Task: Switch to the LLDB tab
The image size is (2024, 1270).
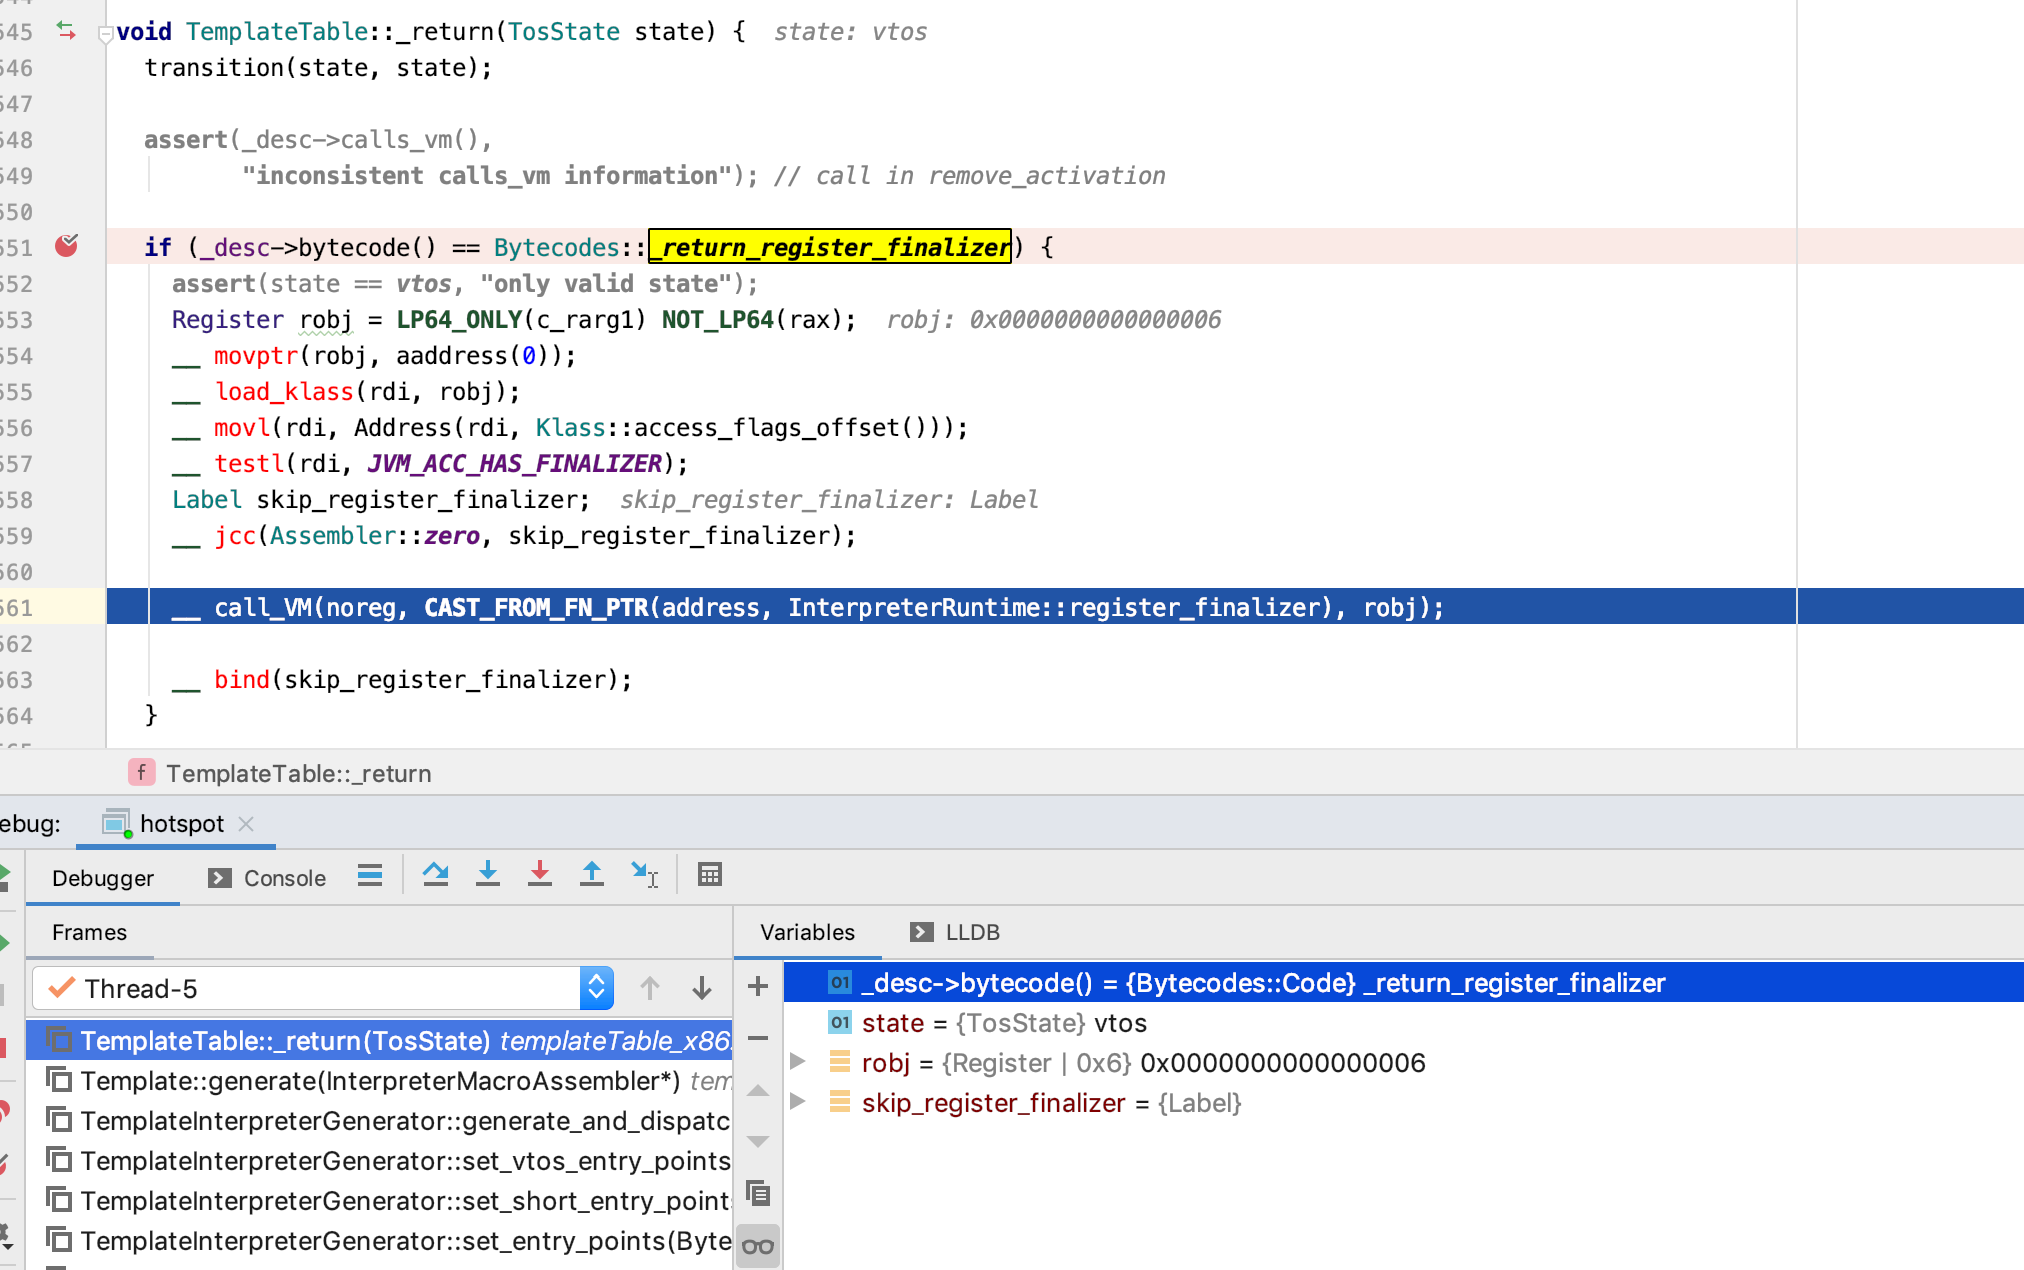Action: pos(955,932)
